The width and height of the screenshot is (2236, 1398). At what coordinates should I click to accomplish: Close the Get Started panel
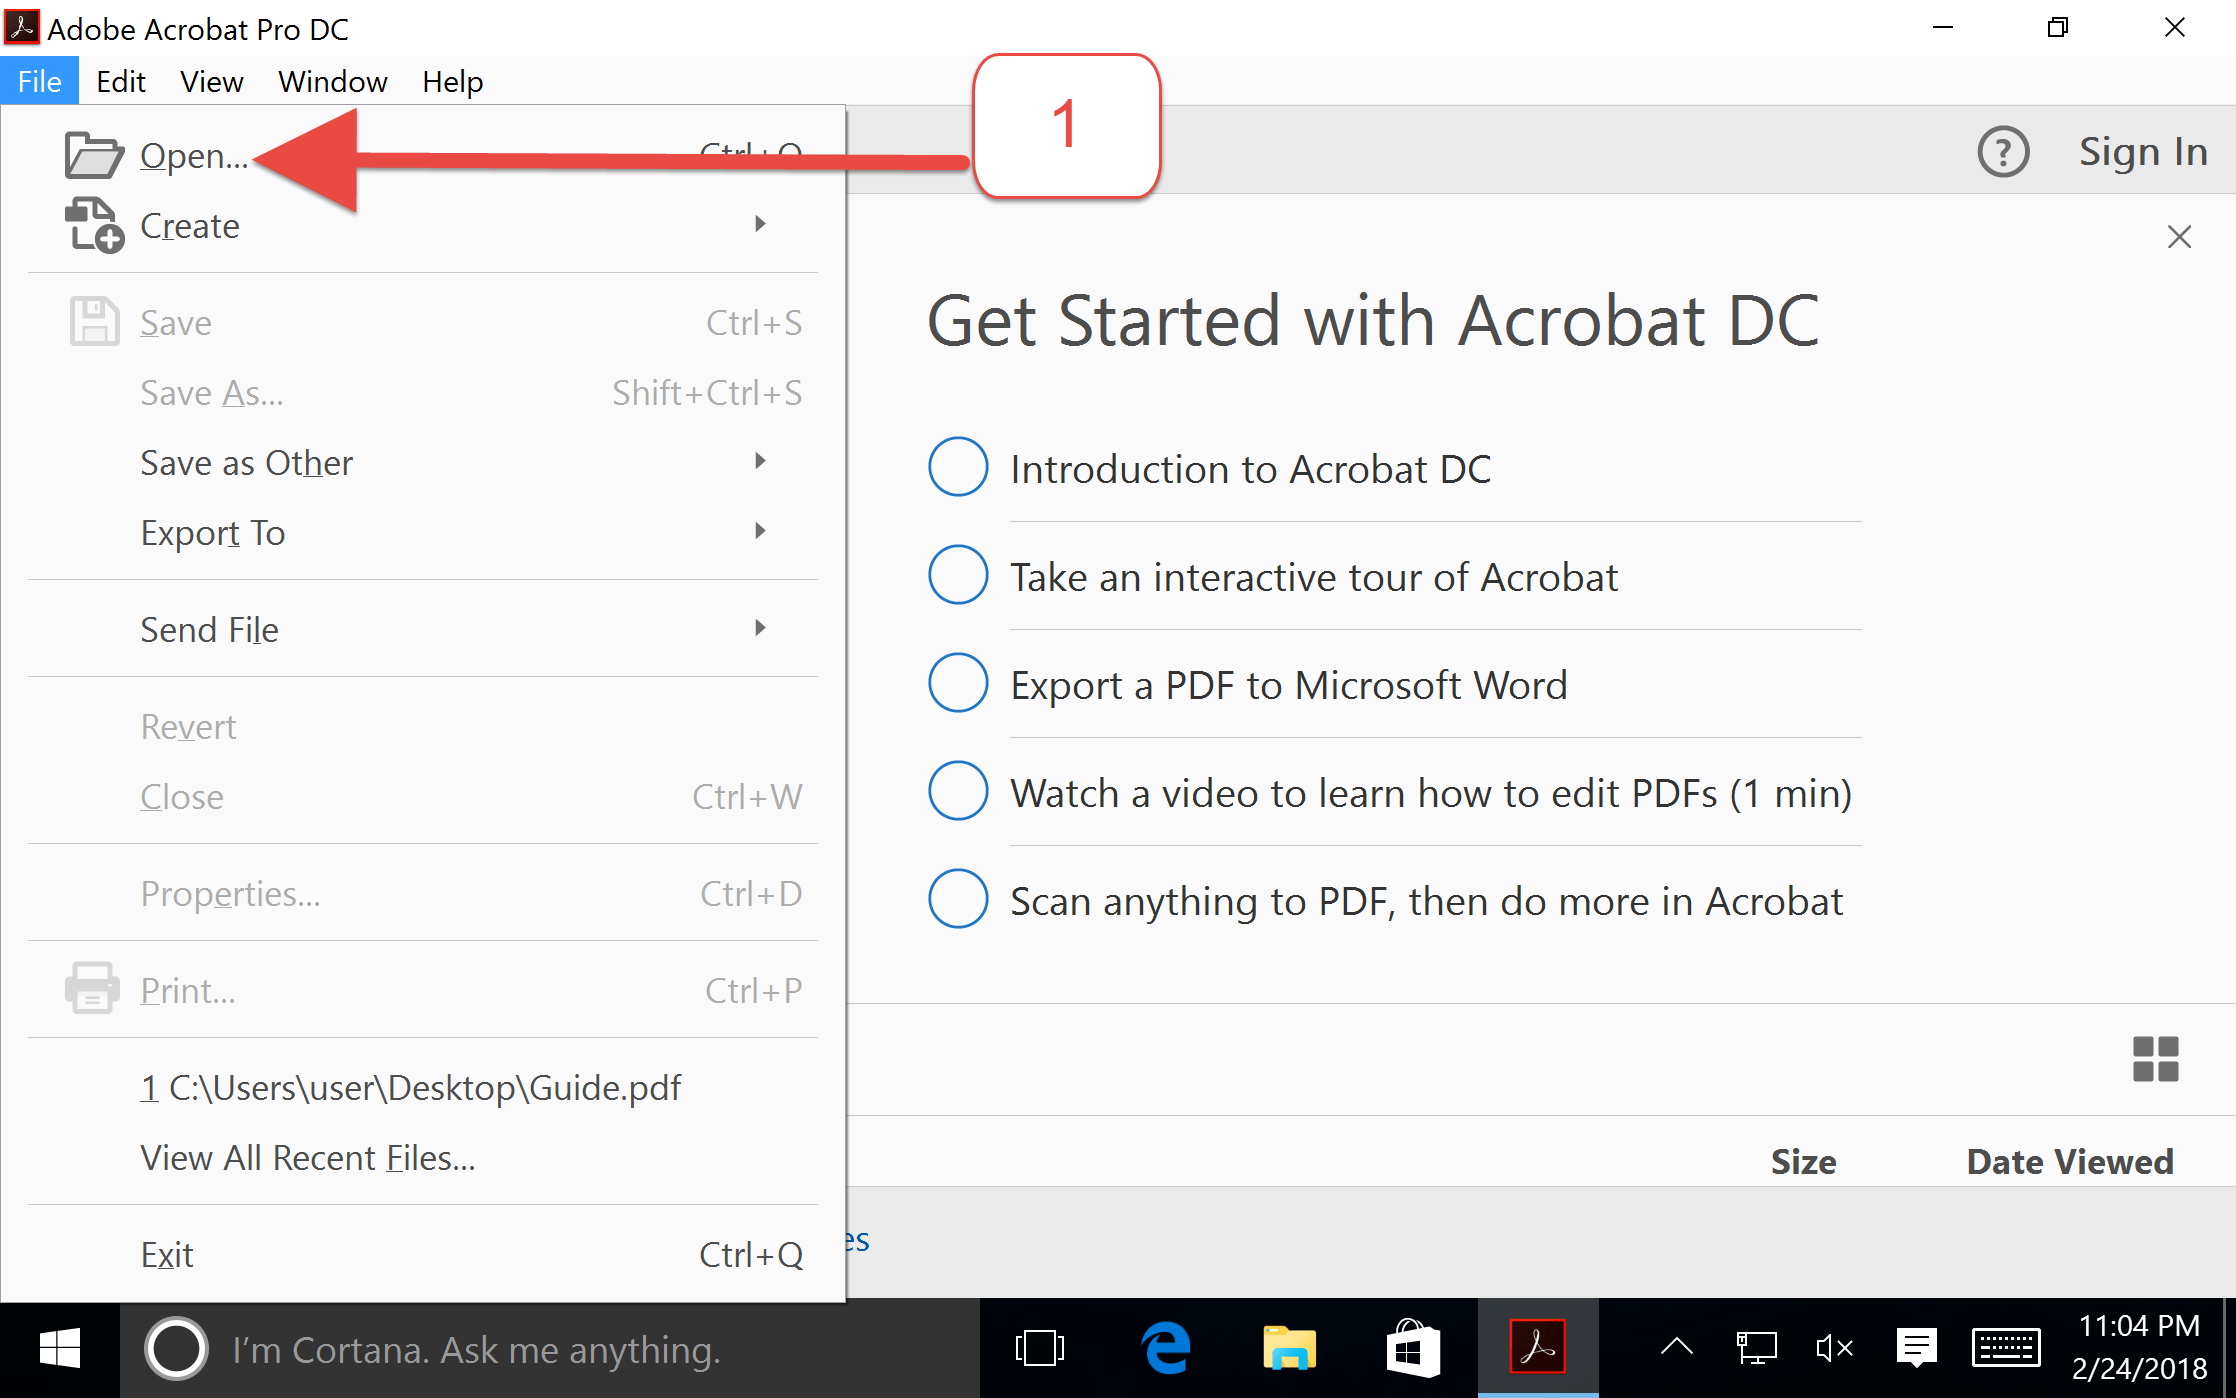[x=2179, y=237]
